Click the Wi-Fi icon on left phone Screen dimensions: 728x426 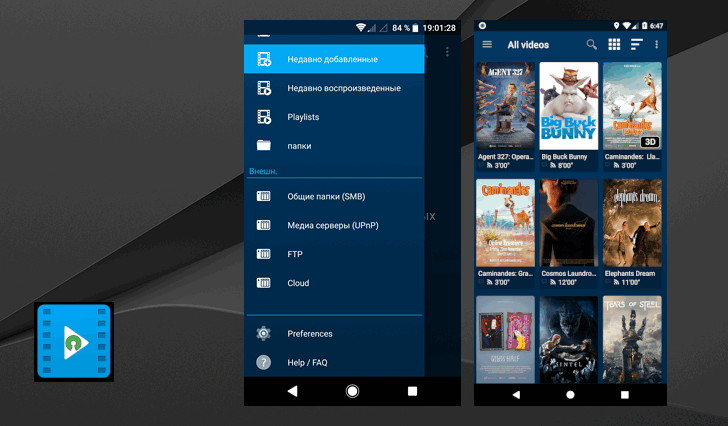point(361,28)
